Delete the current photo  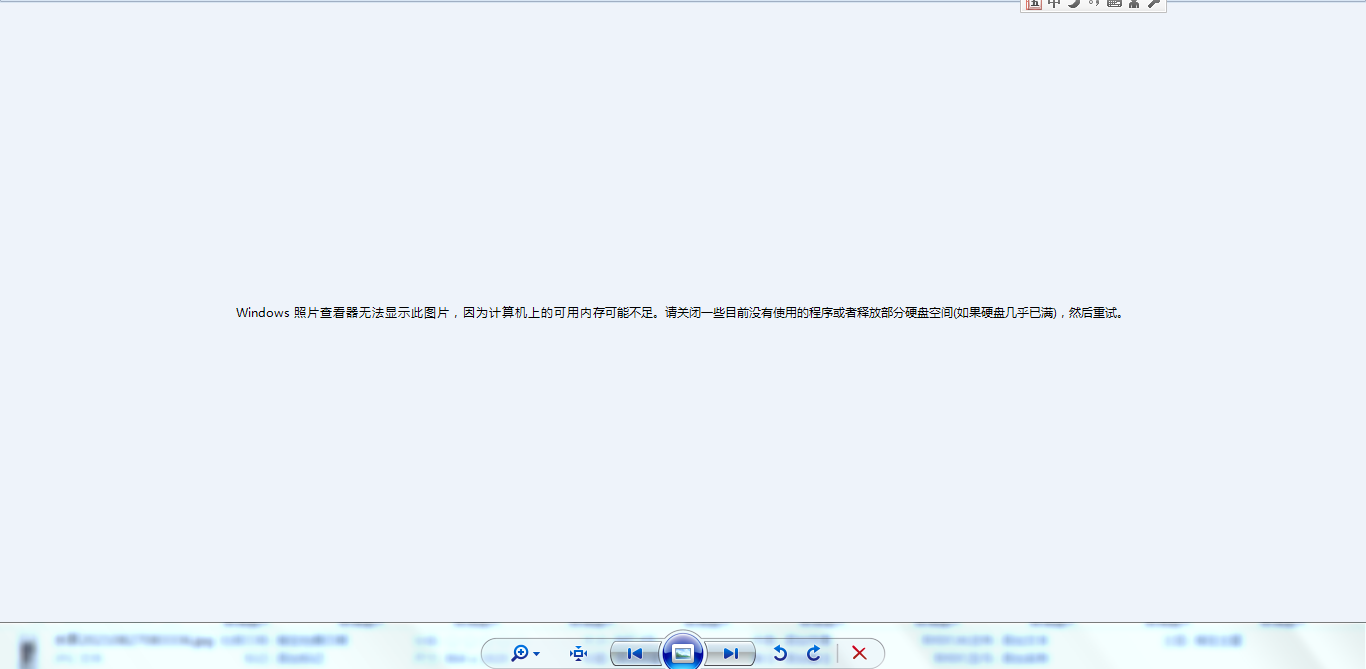coord(859,653)
